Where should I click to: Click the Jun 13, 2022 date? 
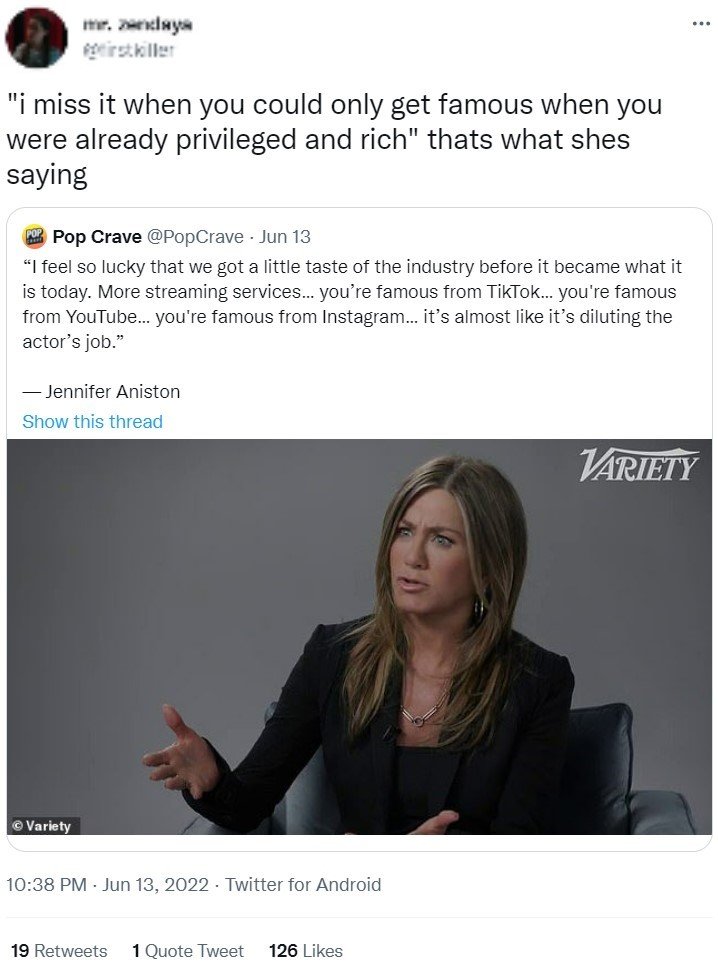(x=156, y=884)
